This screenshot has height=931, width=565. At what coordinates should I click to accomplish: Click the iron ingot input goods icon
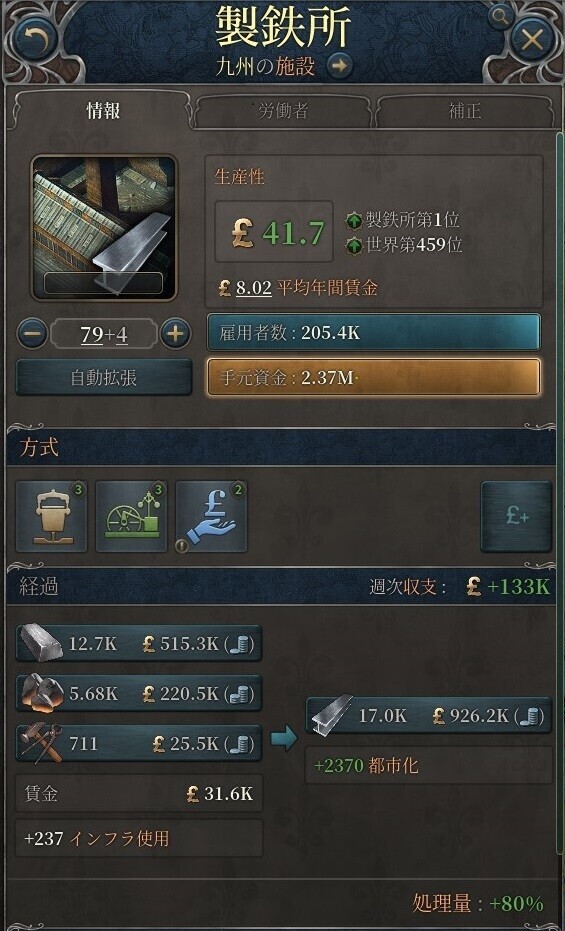[41, 644]
